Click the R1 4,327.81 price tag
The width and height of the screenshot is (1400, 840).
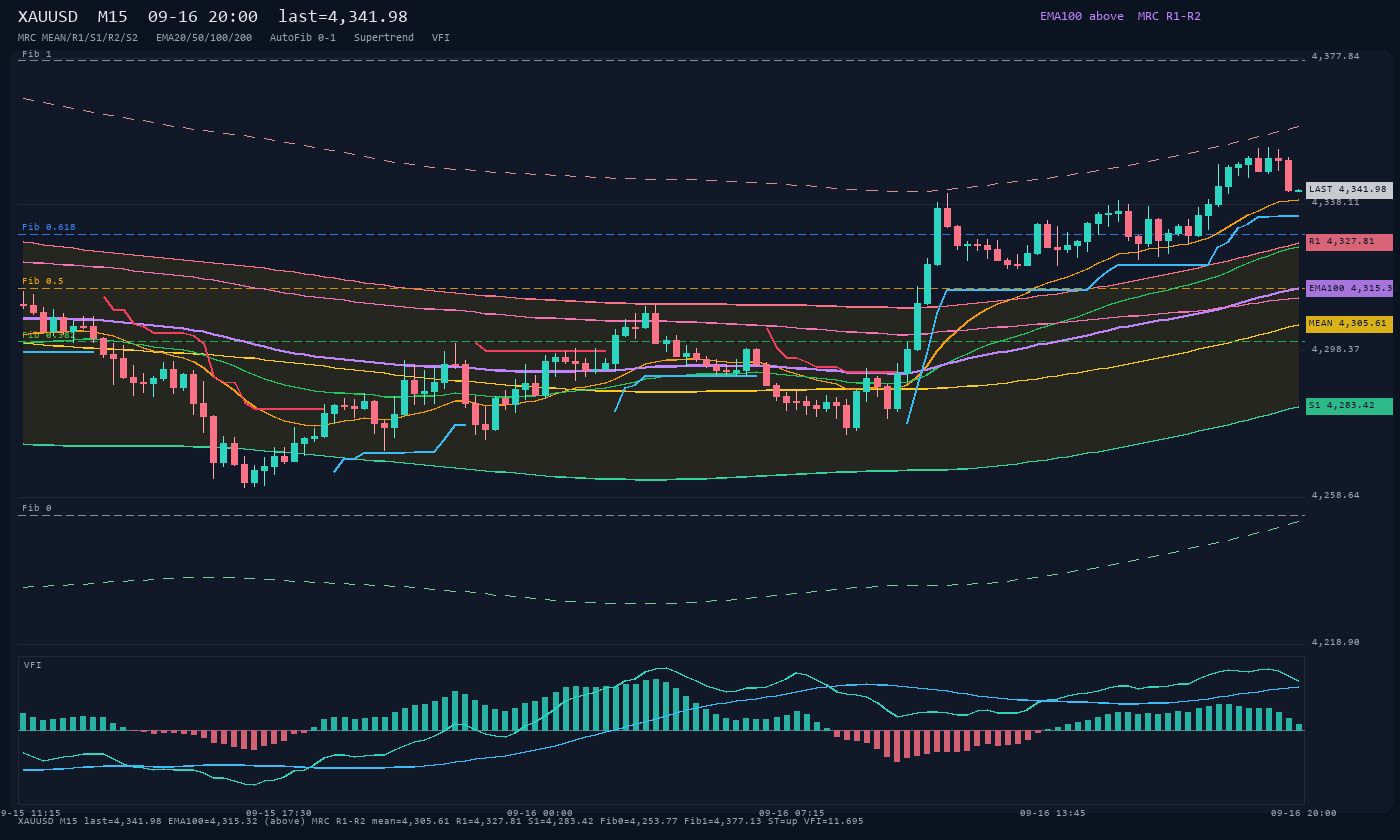tap(1349, 242)
